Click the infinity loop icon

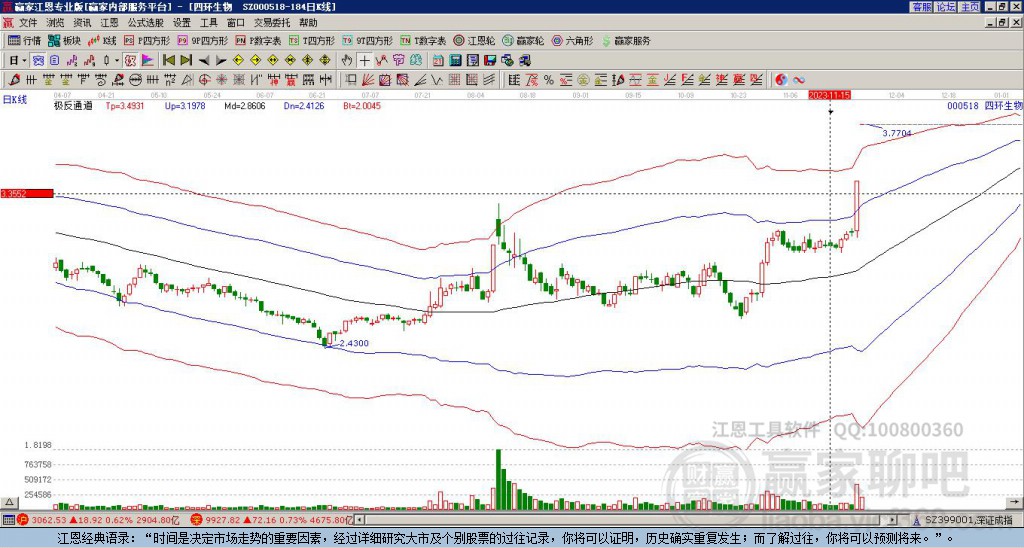(x=799, y=80)
